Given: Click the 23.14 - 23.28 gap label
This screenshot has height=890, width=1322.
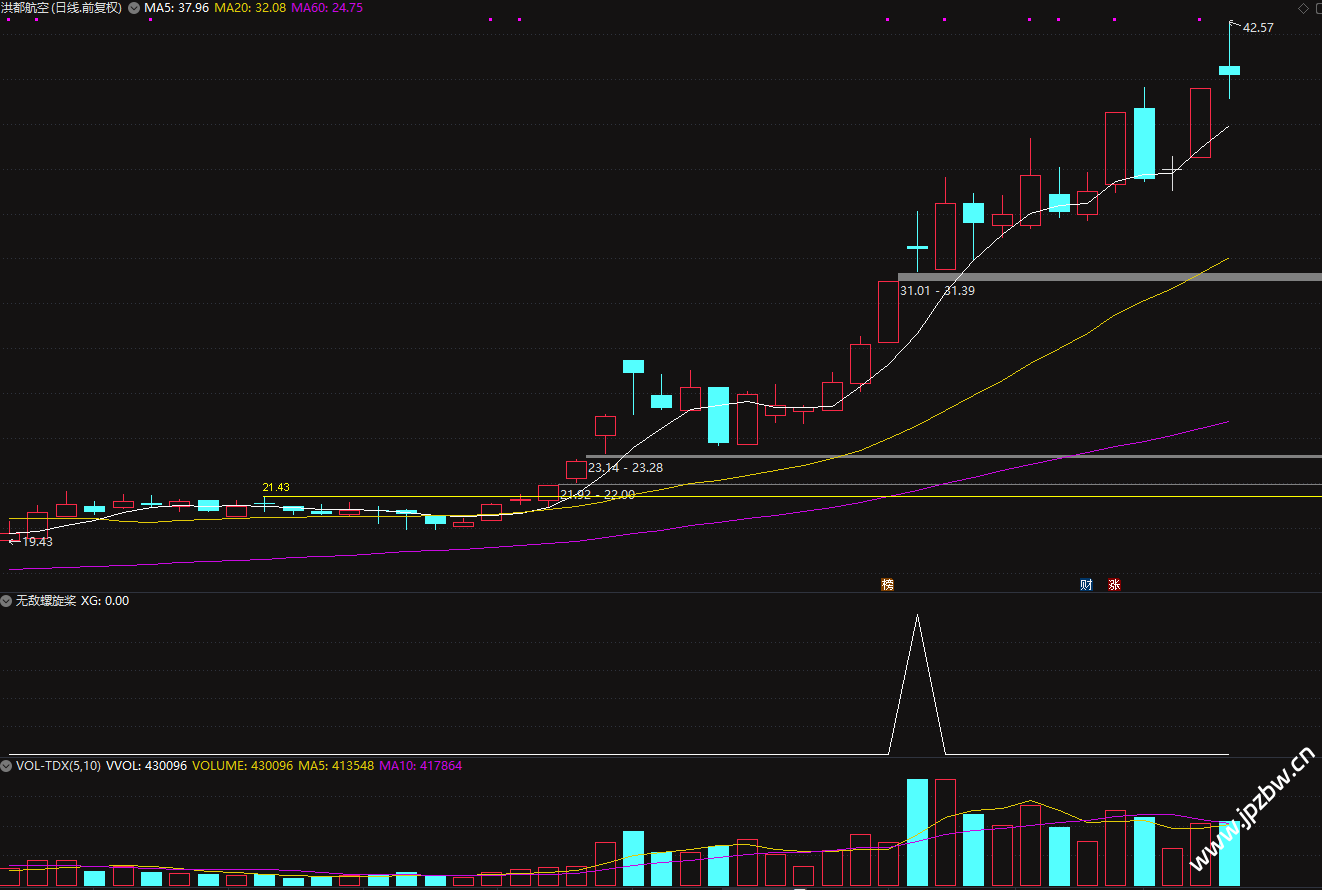Looking at the screenshot, I should (x=625, y=468).
